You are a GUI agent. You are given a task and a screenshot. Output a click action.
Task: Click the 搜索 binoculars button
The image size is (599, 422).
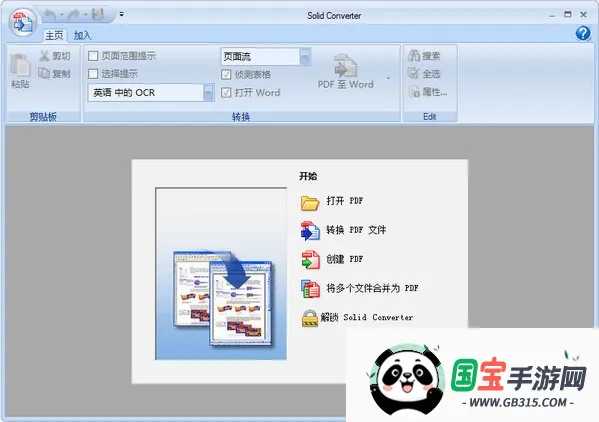click(424, 56)
